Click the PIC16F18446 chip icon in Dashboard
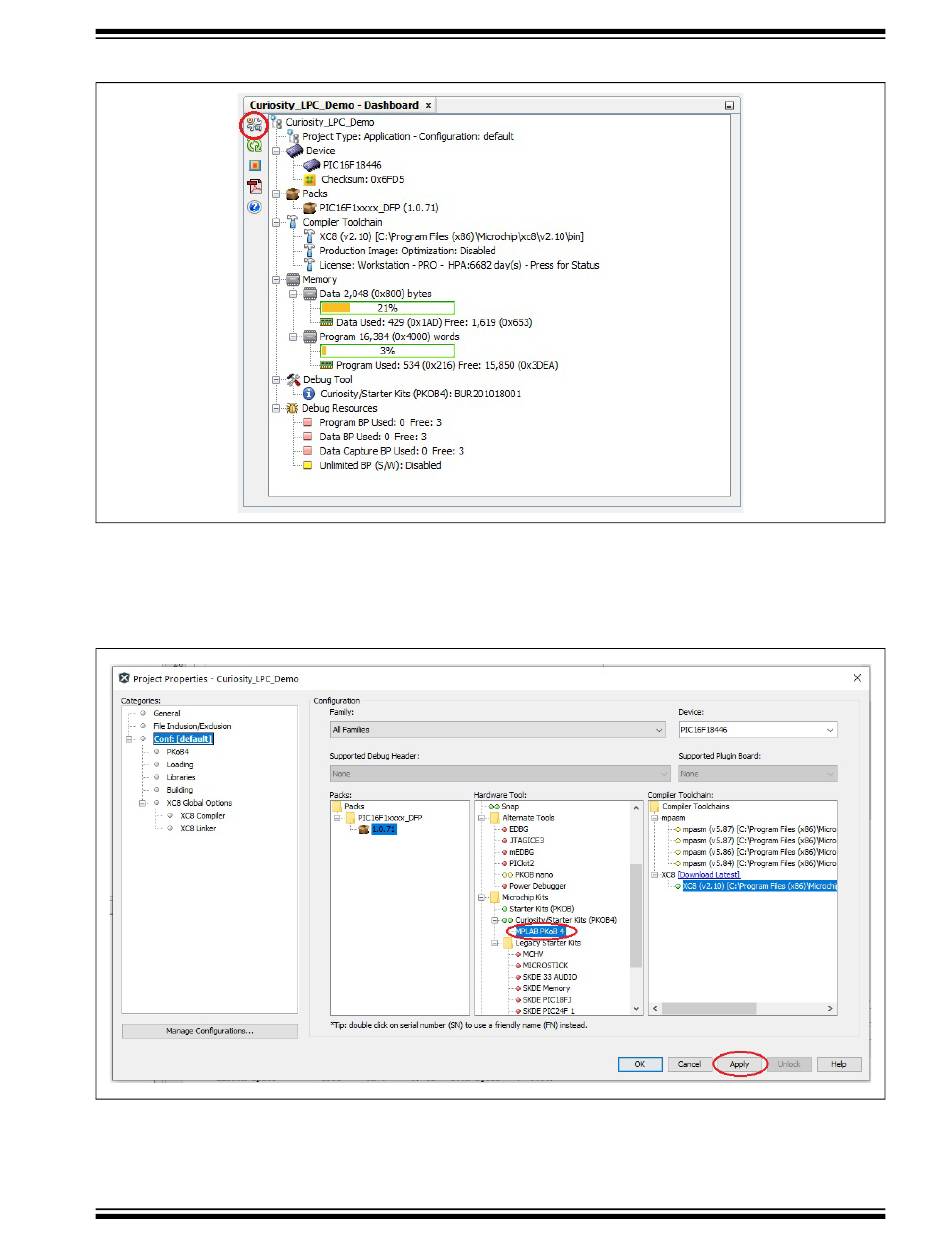950x1254 pixels. [311, 165]
